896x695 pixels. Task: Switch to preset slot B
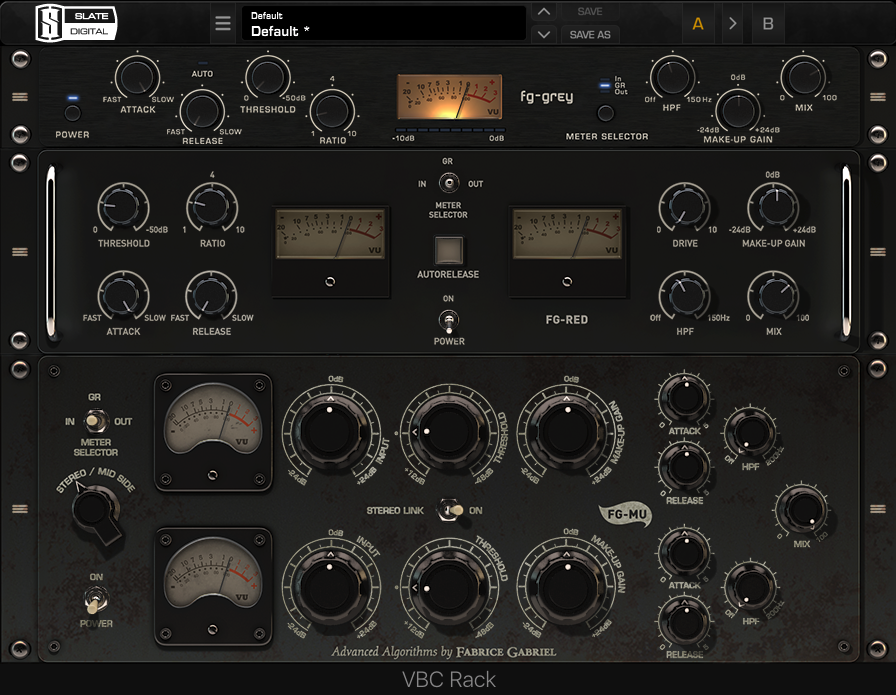768,23
